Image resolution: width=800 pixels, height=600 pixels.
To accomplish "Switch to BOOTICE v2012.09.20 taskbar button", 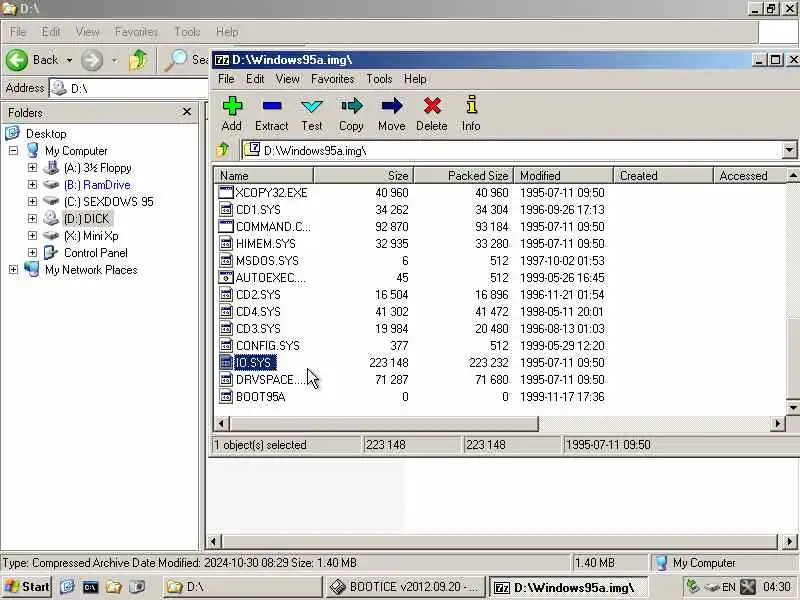I will [x=405, y=587].
